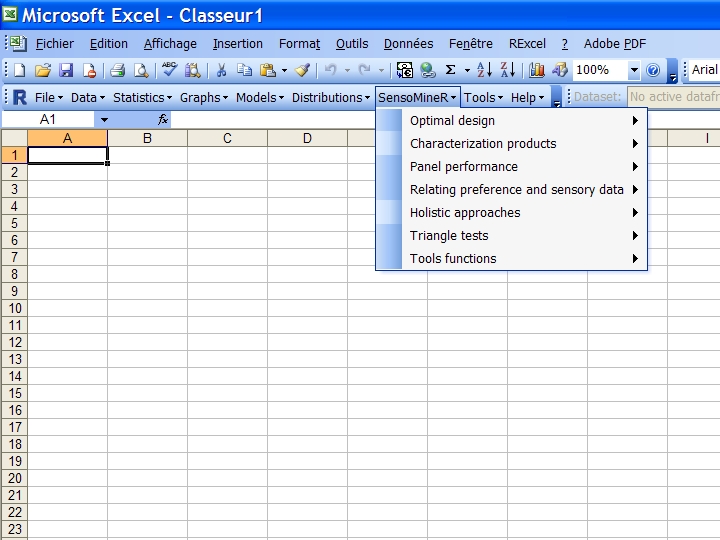Expand the R toolbar options arrow
720x540 pixels.
[557, 98]
